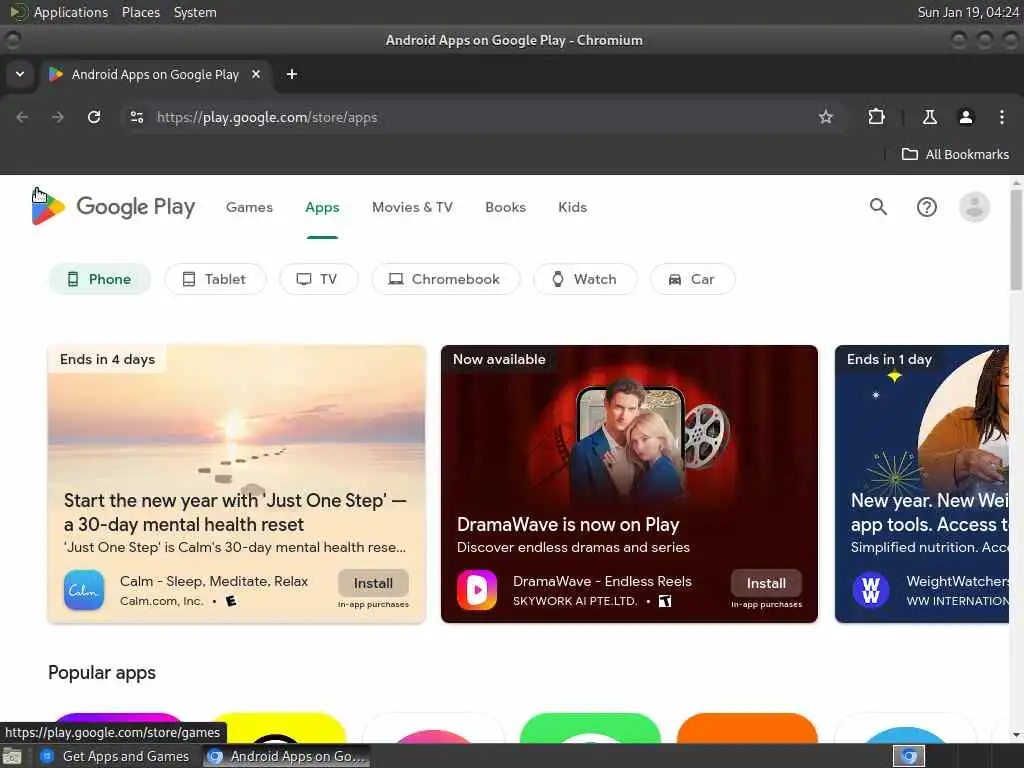Click the WeightWatchers app icon
Viewport: 1024px width, 768px height.
pyautogui.click(x=871, y=590)
